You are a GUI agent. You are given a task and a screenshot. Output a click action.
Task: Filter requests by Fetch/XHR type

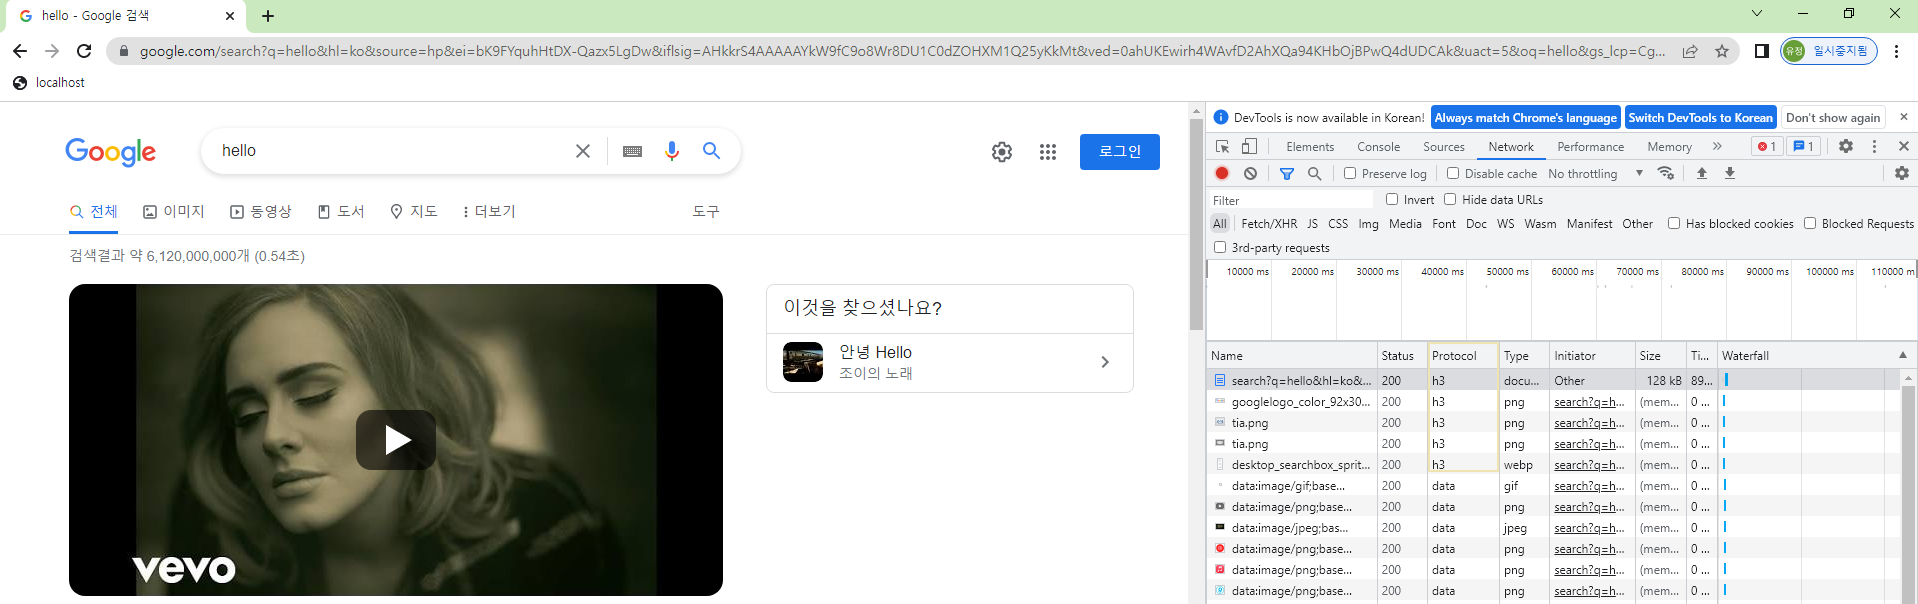[1269, 223]
